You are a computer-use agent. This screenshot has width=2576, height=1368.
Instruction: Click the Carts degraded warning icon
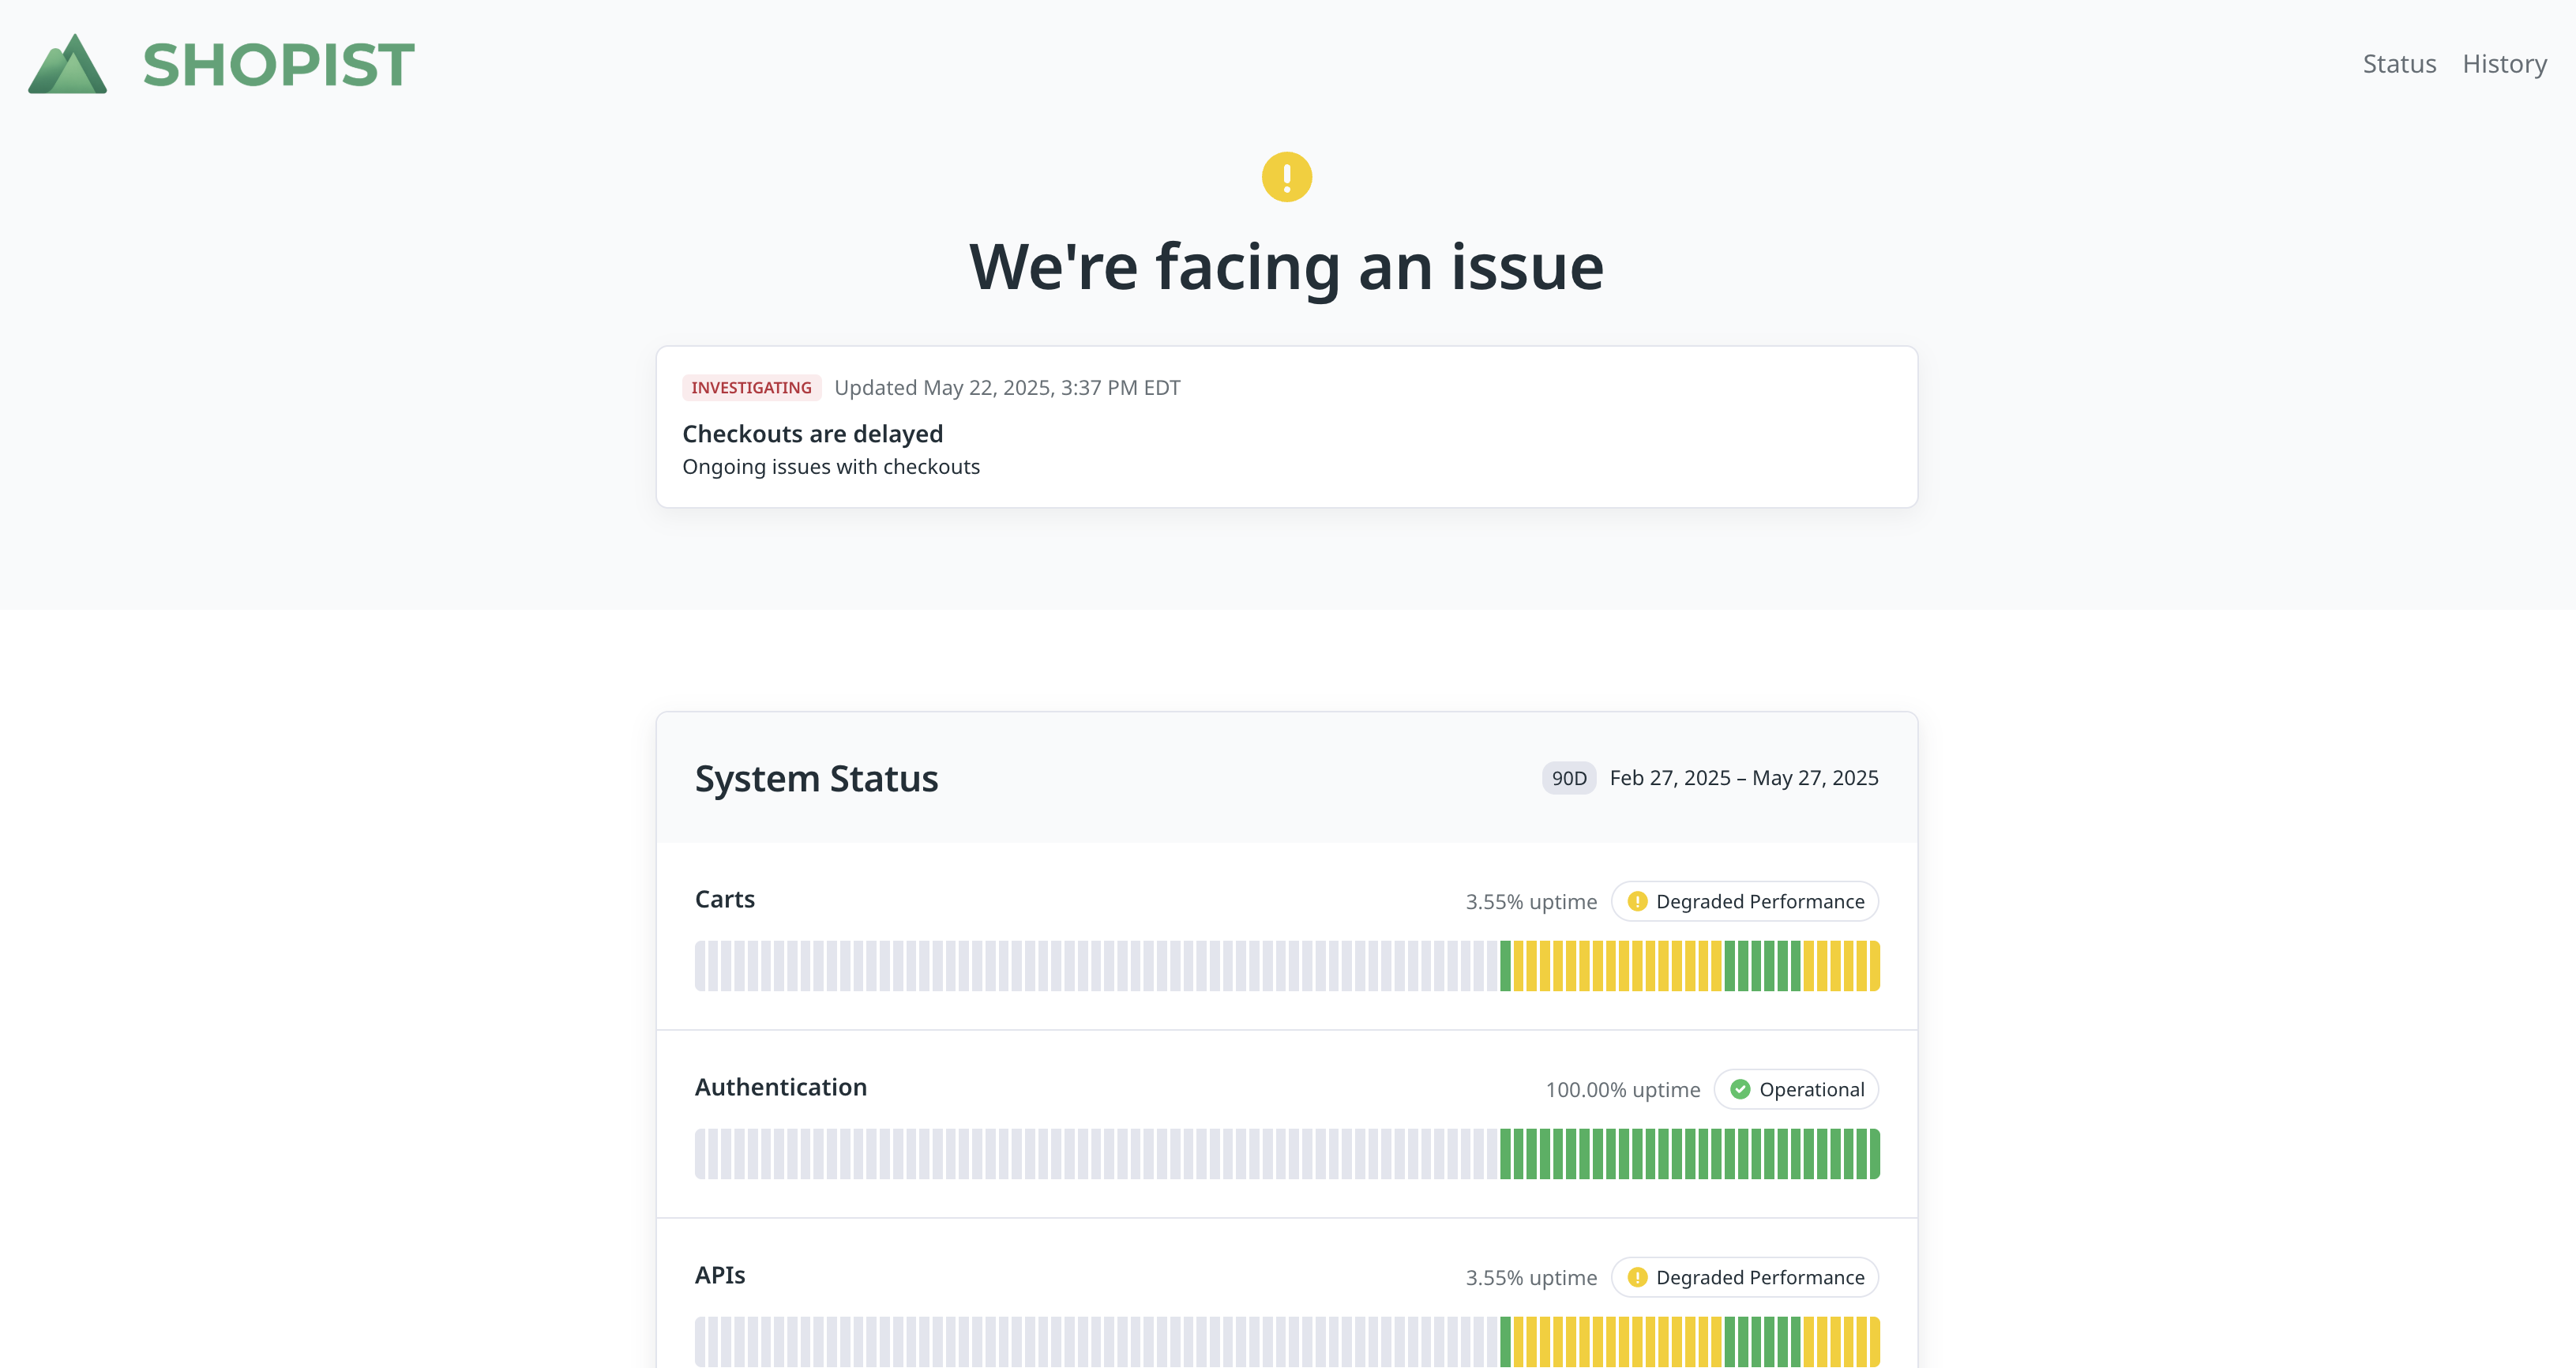pos(1637,901)
